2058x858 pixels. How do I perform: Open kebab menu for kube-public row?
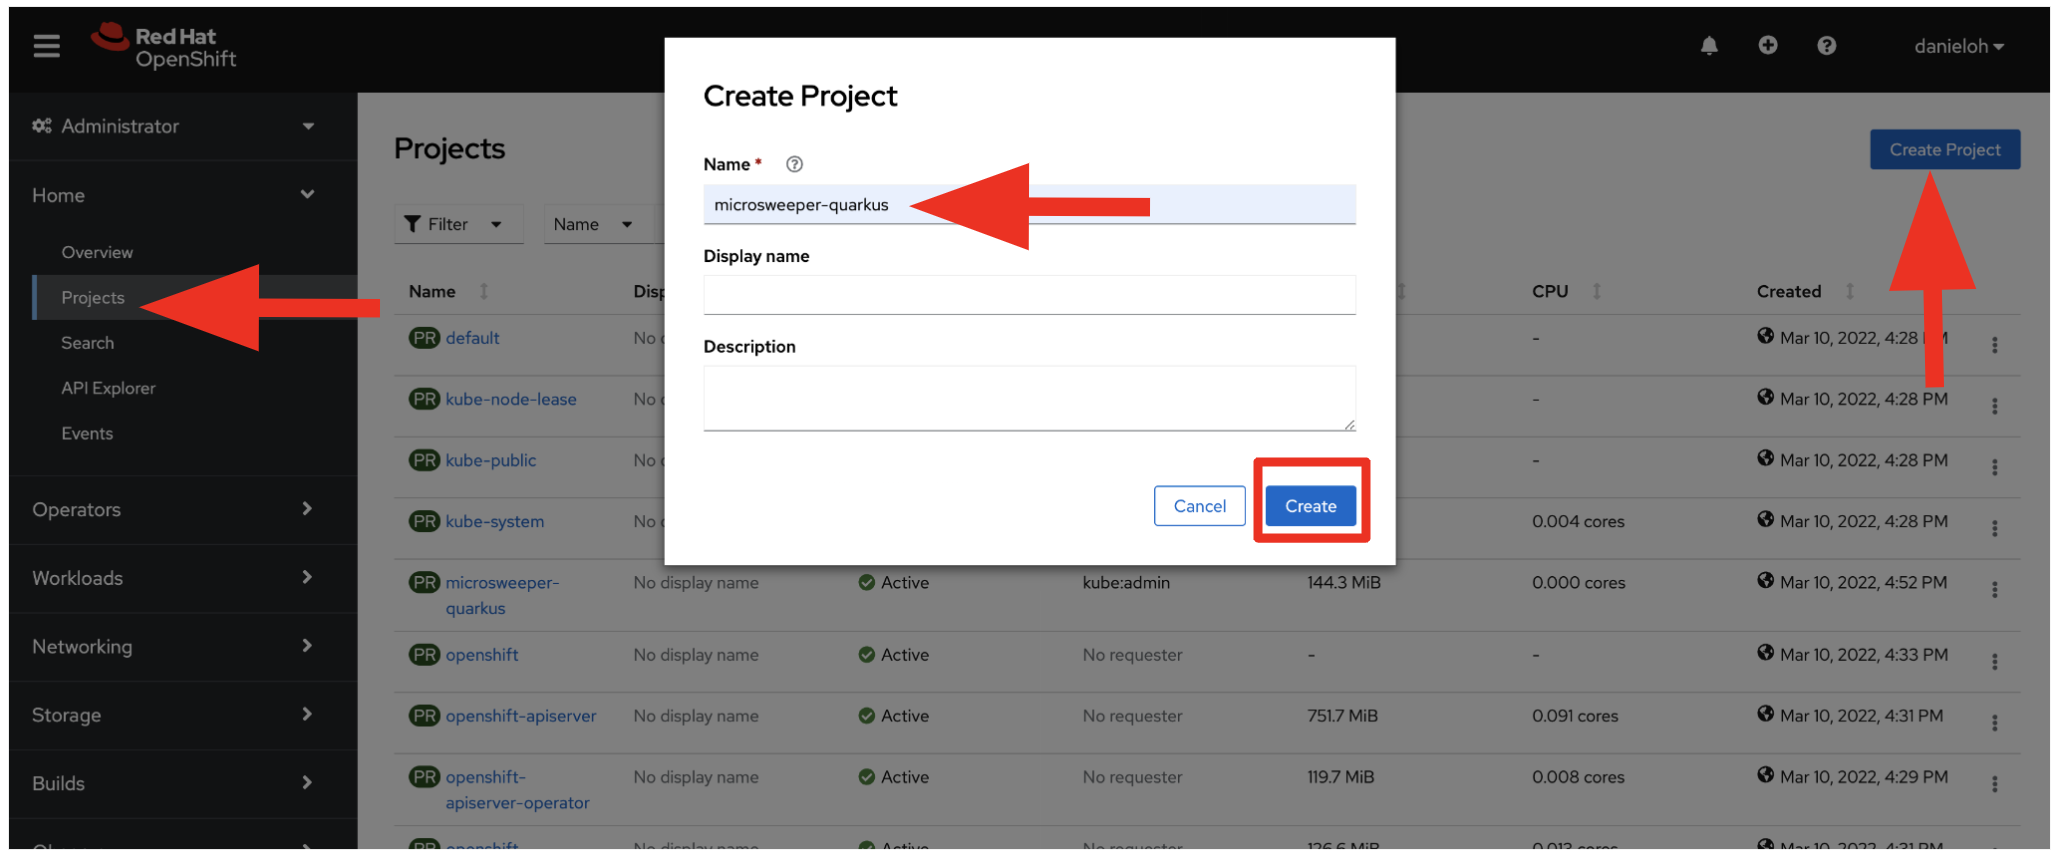coord(1994,467)
